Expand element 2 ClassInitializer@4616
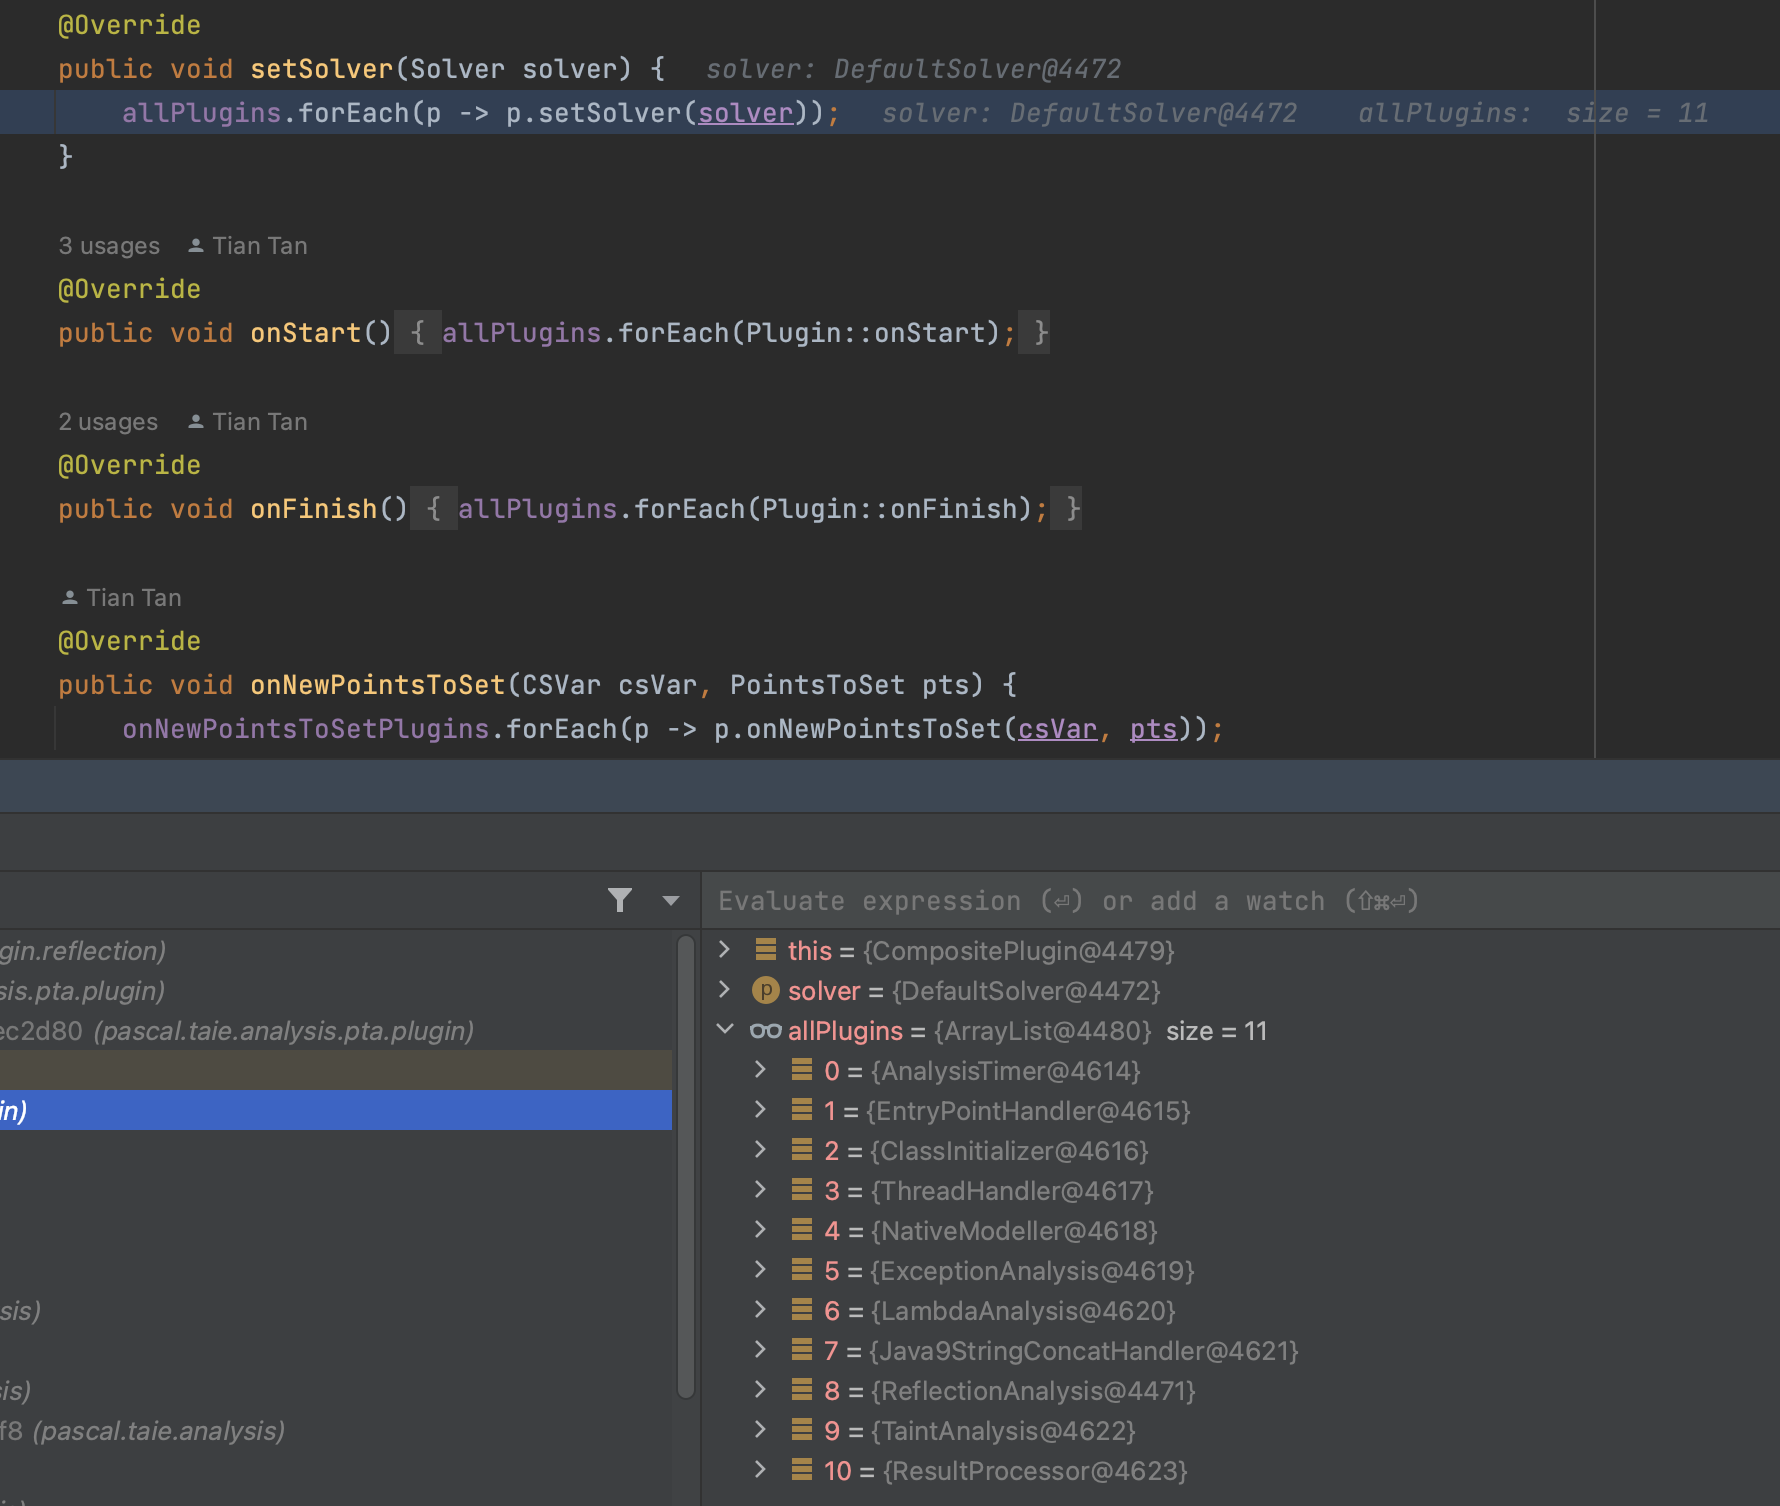Image resolution: width=1780 pixels, height=1506 pixels. (x=761, y=1150)
